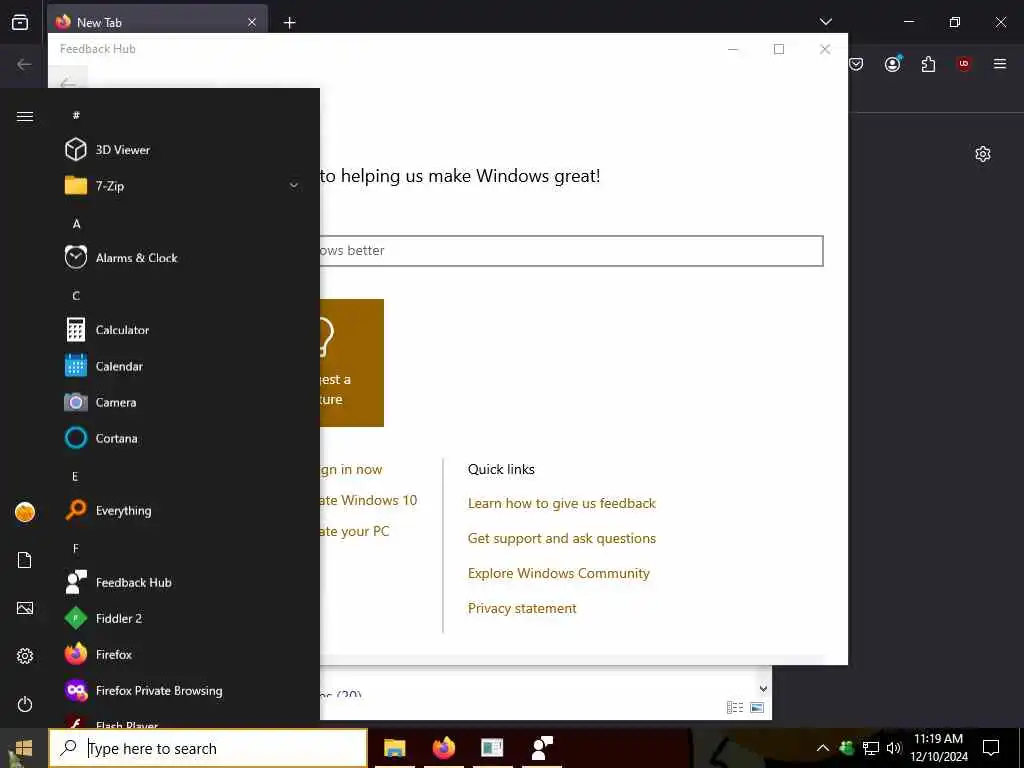Click the Power button in Start
Screen dimensions: 1024x768
(25, 704)
